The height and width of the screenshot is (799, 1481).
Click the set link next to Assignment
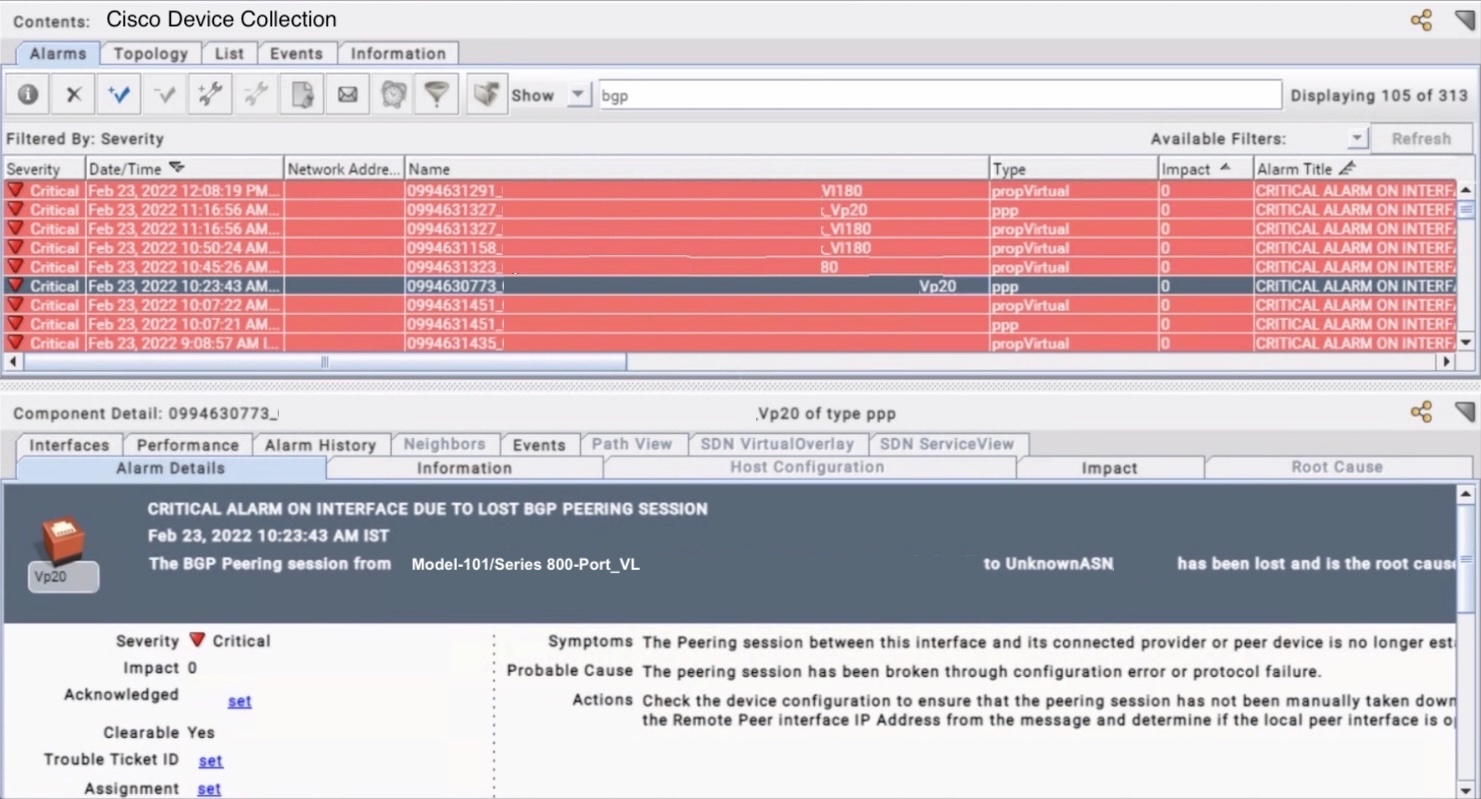click(209, 789)
